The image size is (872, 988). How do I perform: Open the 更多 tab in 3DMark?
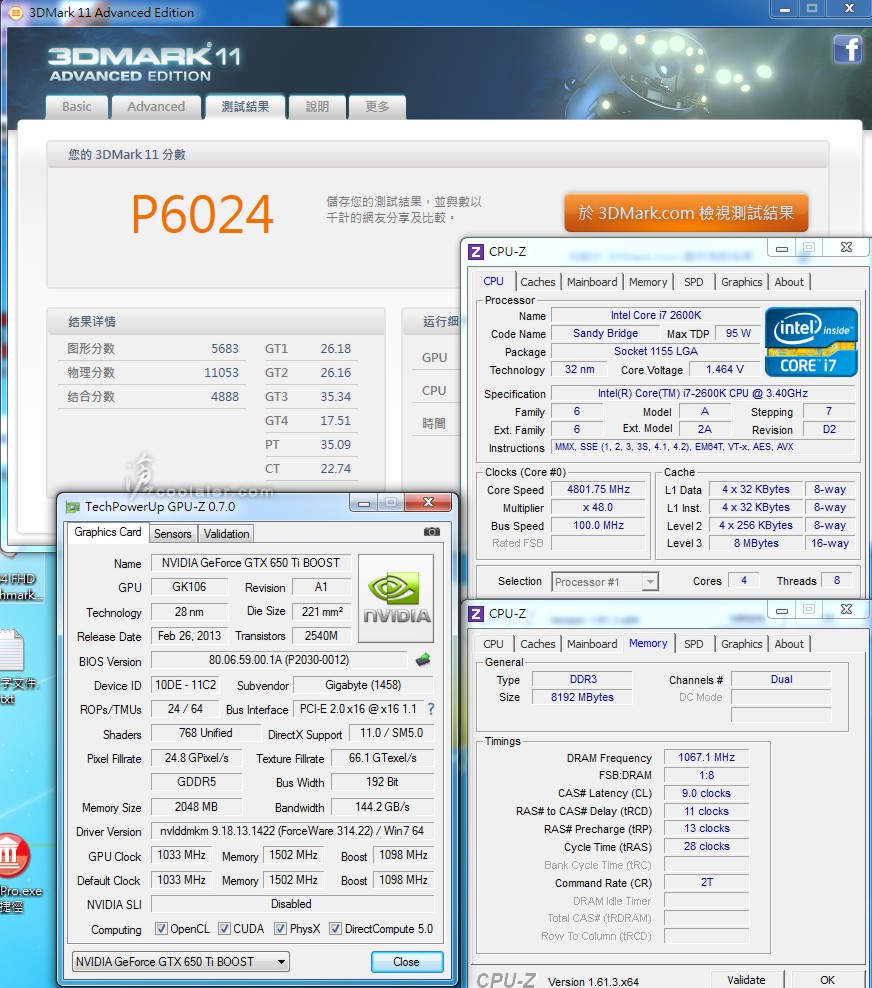coord(377,107)
